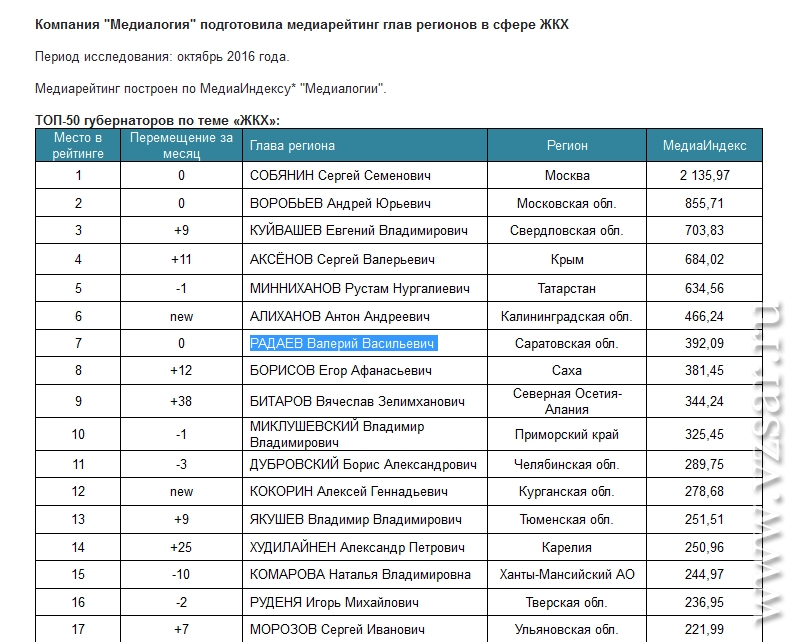This screenshot has width=797, height=642.
Task: Select МИКЛУШЕВСКИЙ Владимир Владимирович
Action: (x=336, y=434)
